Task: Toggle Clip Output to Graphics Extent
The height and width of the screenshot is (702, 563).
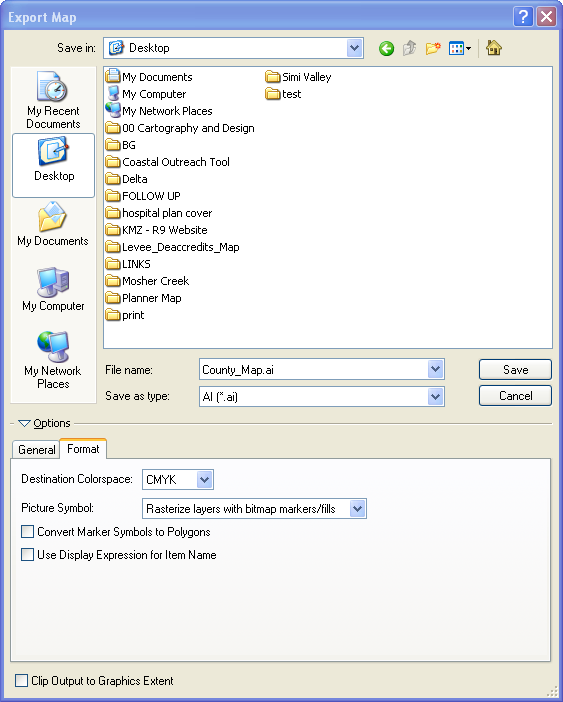Action: click(21, 681)
